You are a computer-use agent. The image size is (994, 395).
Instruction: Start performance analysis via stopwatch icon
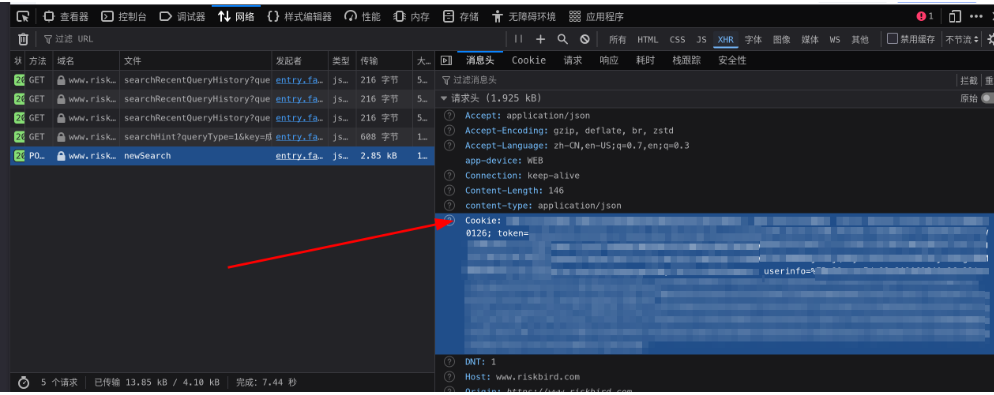point(23,382)
